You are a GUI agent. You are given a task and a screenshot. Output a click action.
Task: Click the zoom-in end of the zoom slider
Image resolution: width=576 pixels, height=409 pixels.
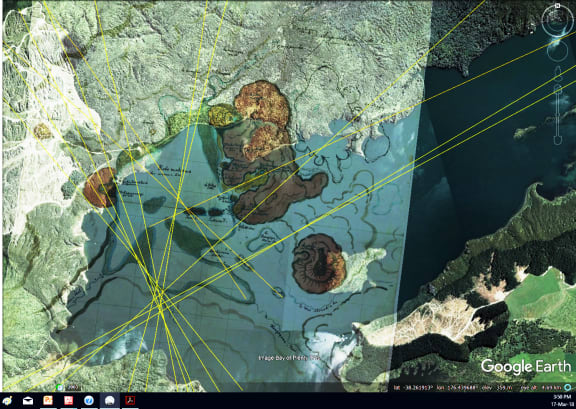(x=558, y=89)
